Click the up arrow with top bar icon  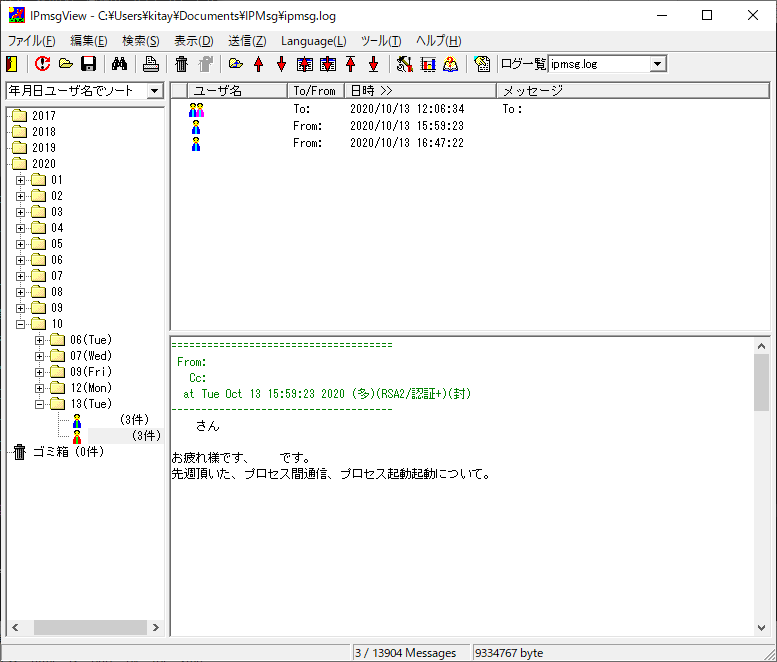tap(351, 64)
